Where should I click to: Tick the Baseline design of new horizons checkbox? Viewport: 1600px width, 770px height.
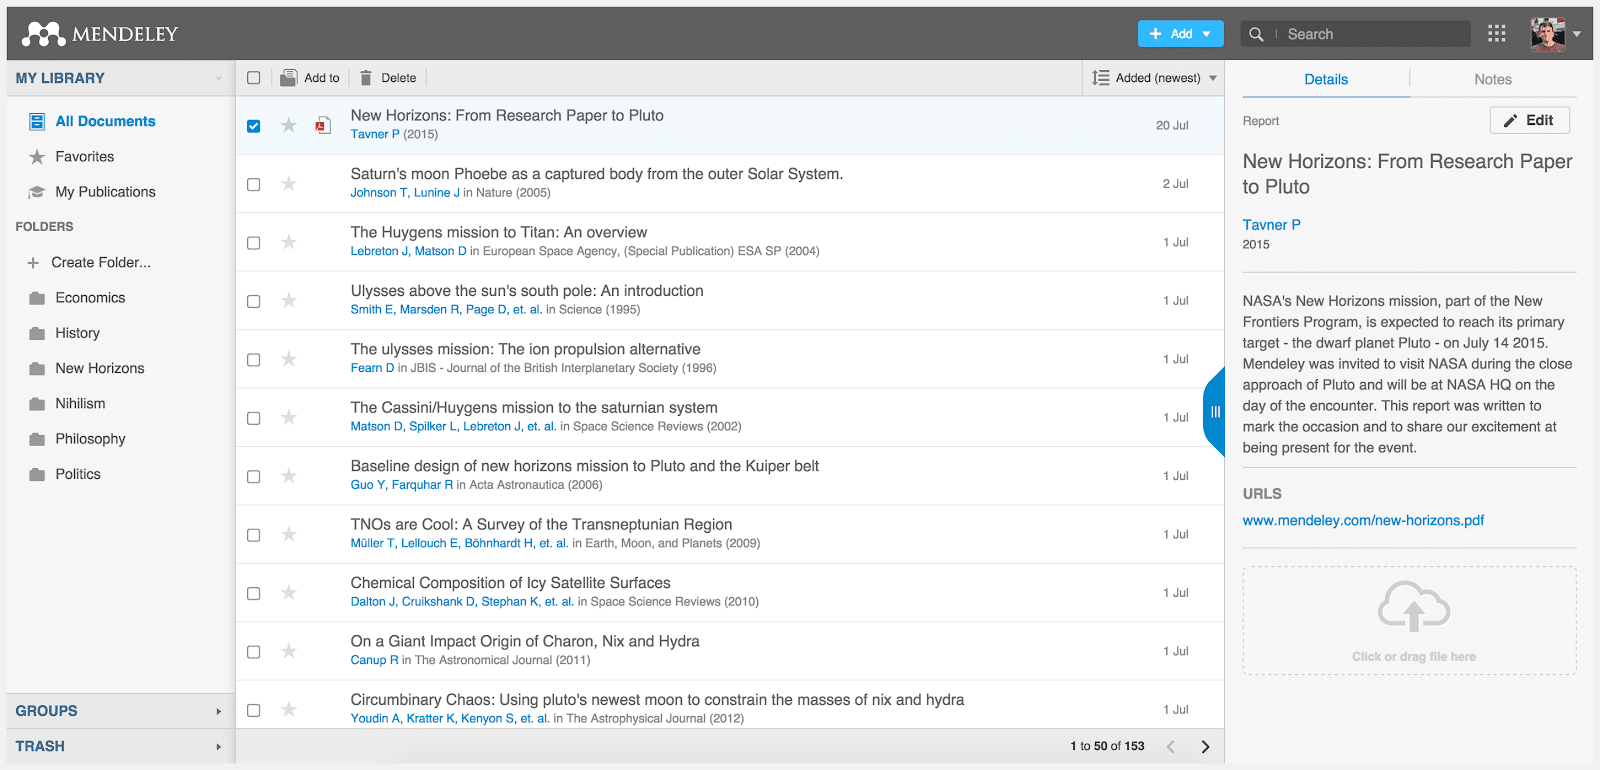[x=254, y=477]
